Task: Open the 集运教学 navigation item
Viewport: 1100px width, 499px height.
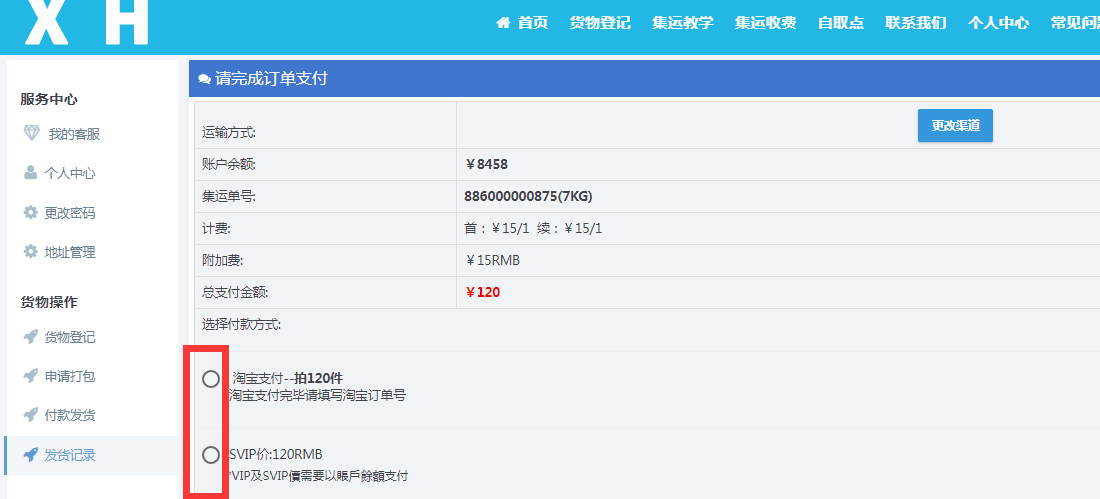Action: tap(683, 23)
